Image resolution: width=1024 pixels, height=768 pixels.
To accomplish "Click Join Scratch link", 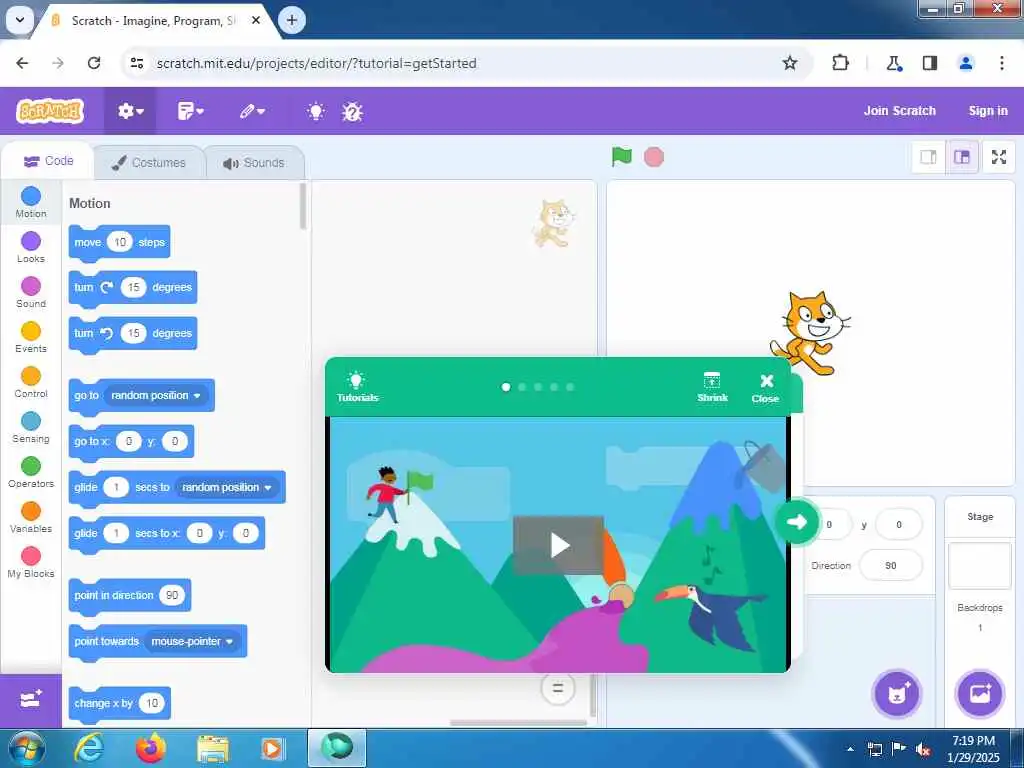I will [x=899, y=110].
